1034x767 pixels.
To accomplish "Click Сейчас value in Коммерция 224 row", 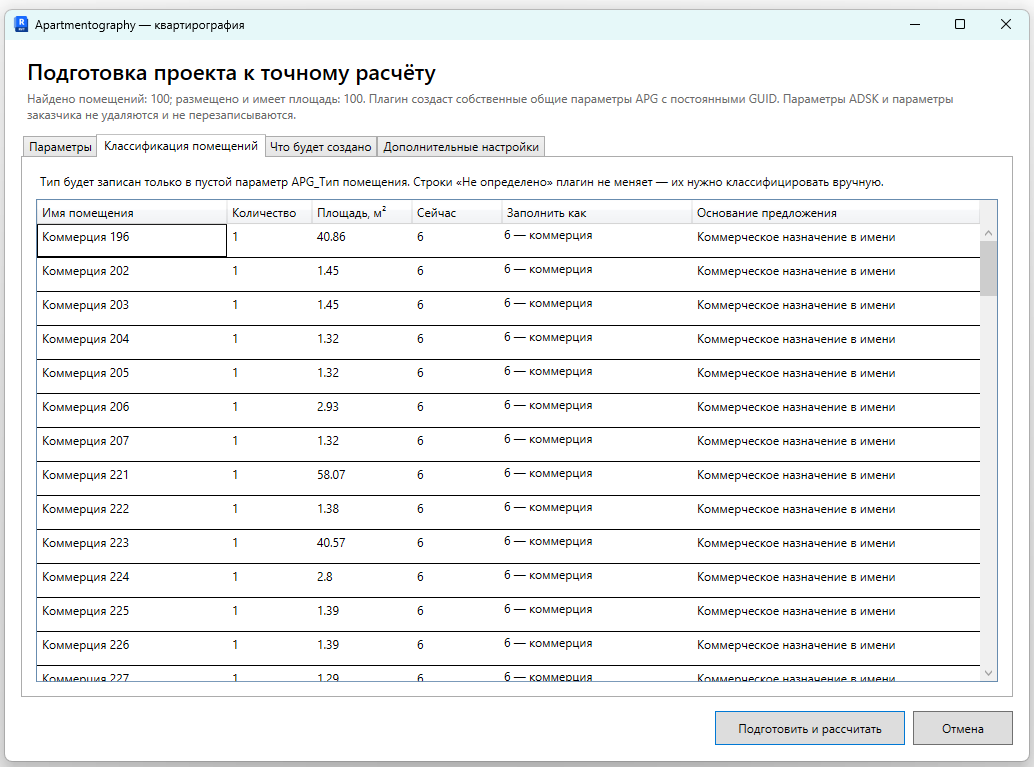I will tap(420, 577).
